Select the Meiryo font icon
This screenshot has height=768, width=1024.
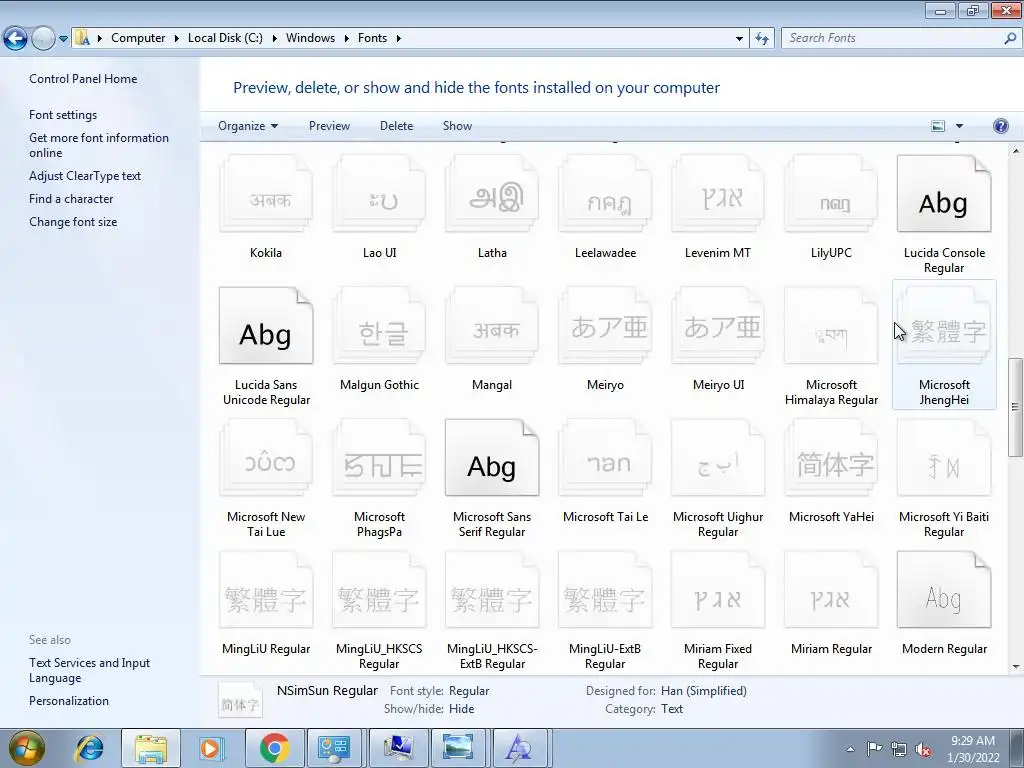[x=605, y=326]
